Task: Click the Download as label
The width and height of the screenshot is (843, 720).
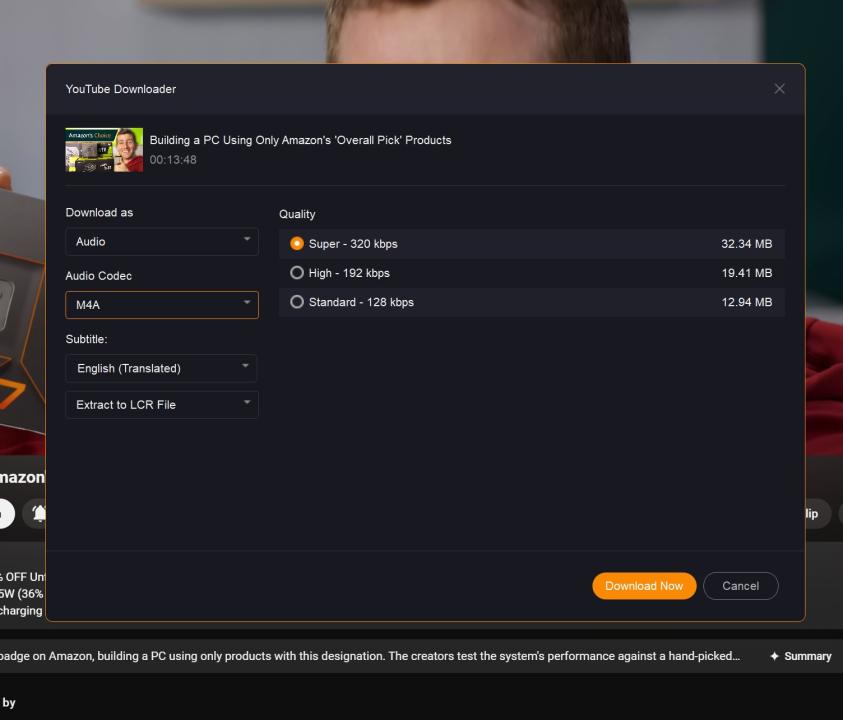Action: click(99, 212)
